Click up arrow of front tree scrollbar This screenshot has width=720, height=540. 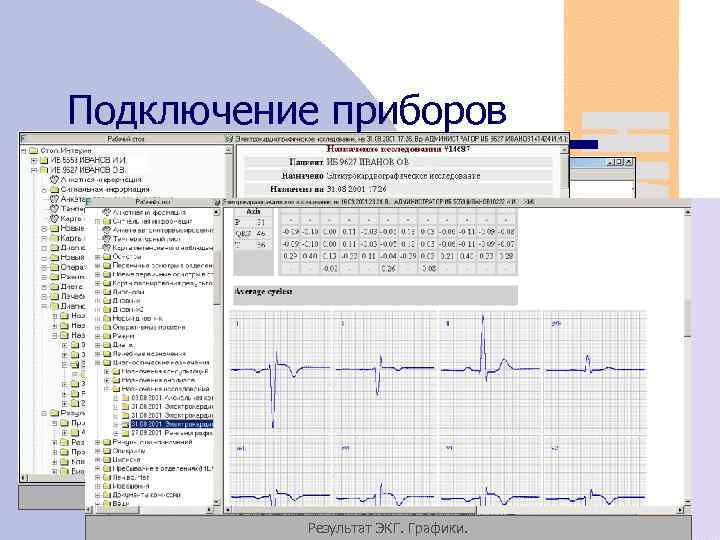click(217, 212)
